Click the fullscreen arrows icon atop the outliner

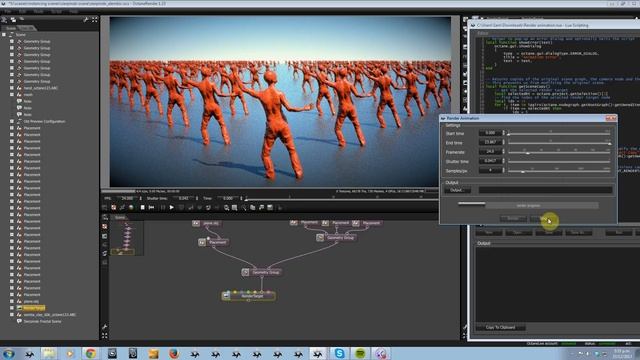click(x=95, y=19)
